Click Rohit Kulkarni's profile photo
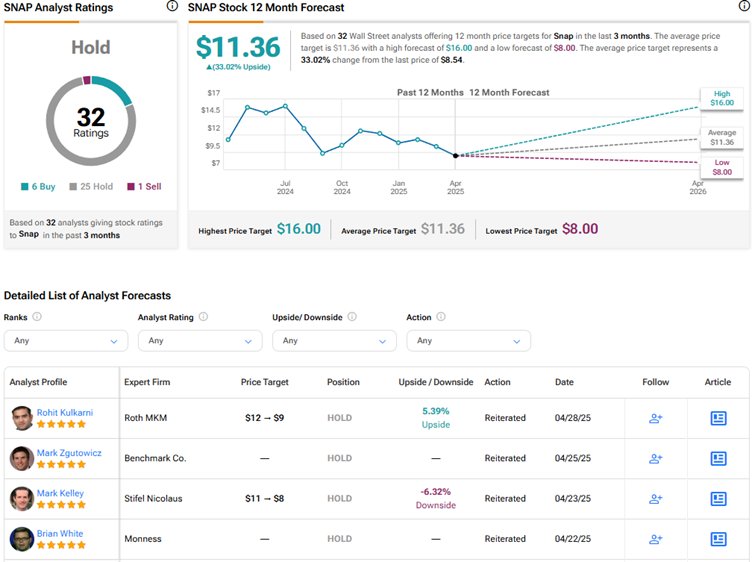 coord(22,418)
